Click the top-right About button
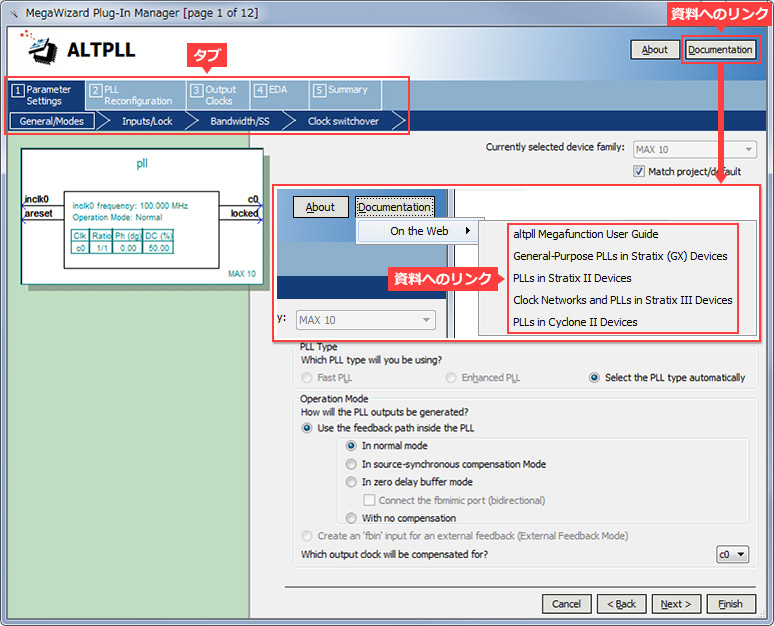Image resolution: width=774 pixels, height=626 pixels. (x=654, y=50)
